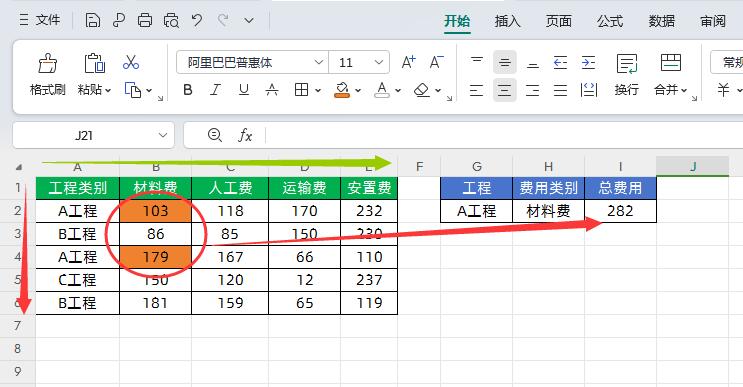This screenshot has width=743, height=387.
Task: Expand the Borders dropdown arrow
Action: click(317, 90)
